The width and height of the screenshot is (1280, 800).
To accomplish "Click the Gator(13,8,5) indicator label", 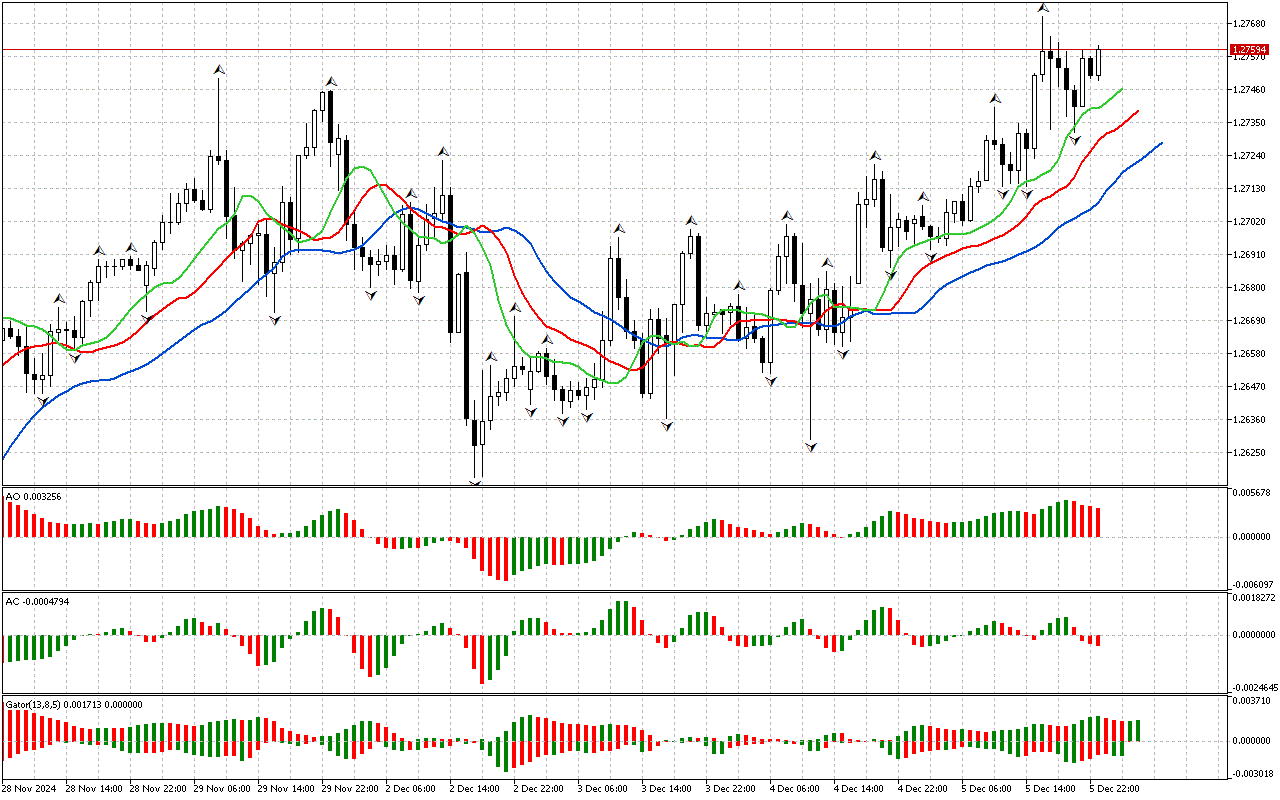I will (x=74, y=704).
